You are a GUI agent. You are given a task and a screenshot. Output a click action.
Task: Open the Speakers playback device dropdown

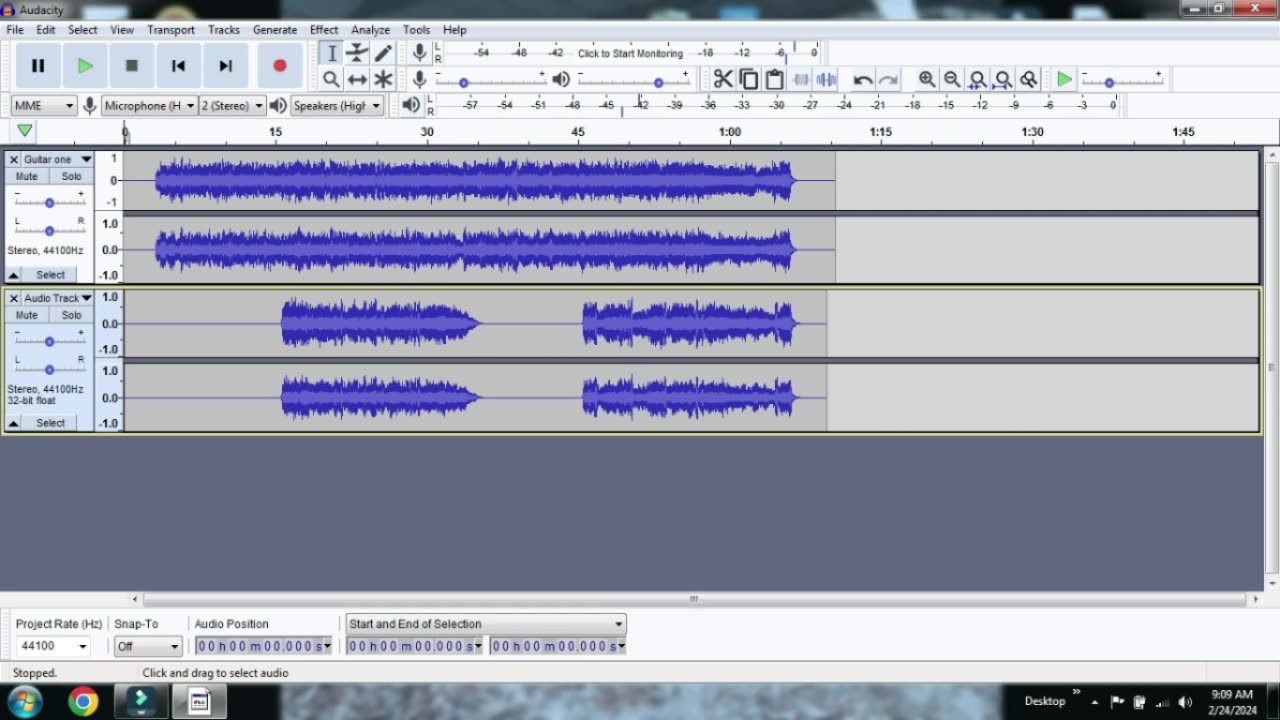[x=337, y=105]
